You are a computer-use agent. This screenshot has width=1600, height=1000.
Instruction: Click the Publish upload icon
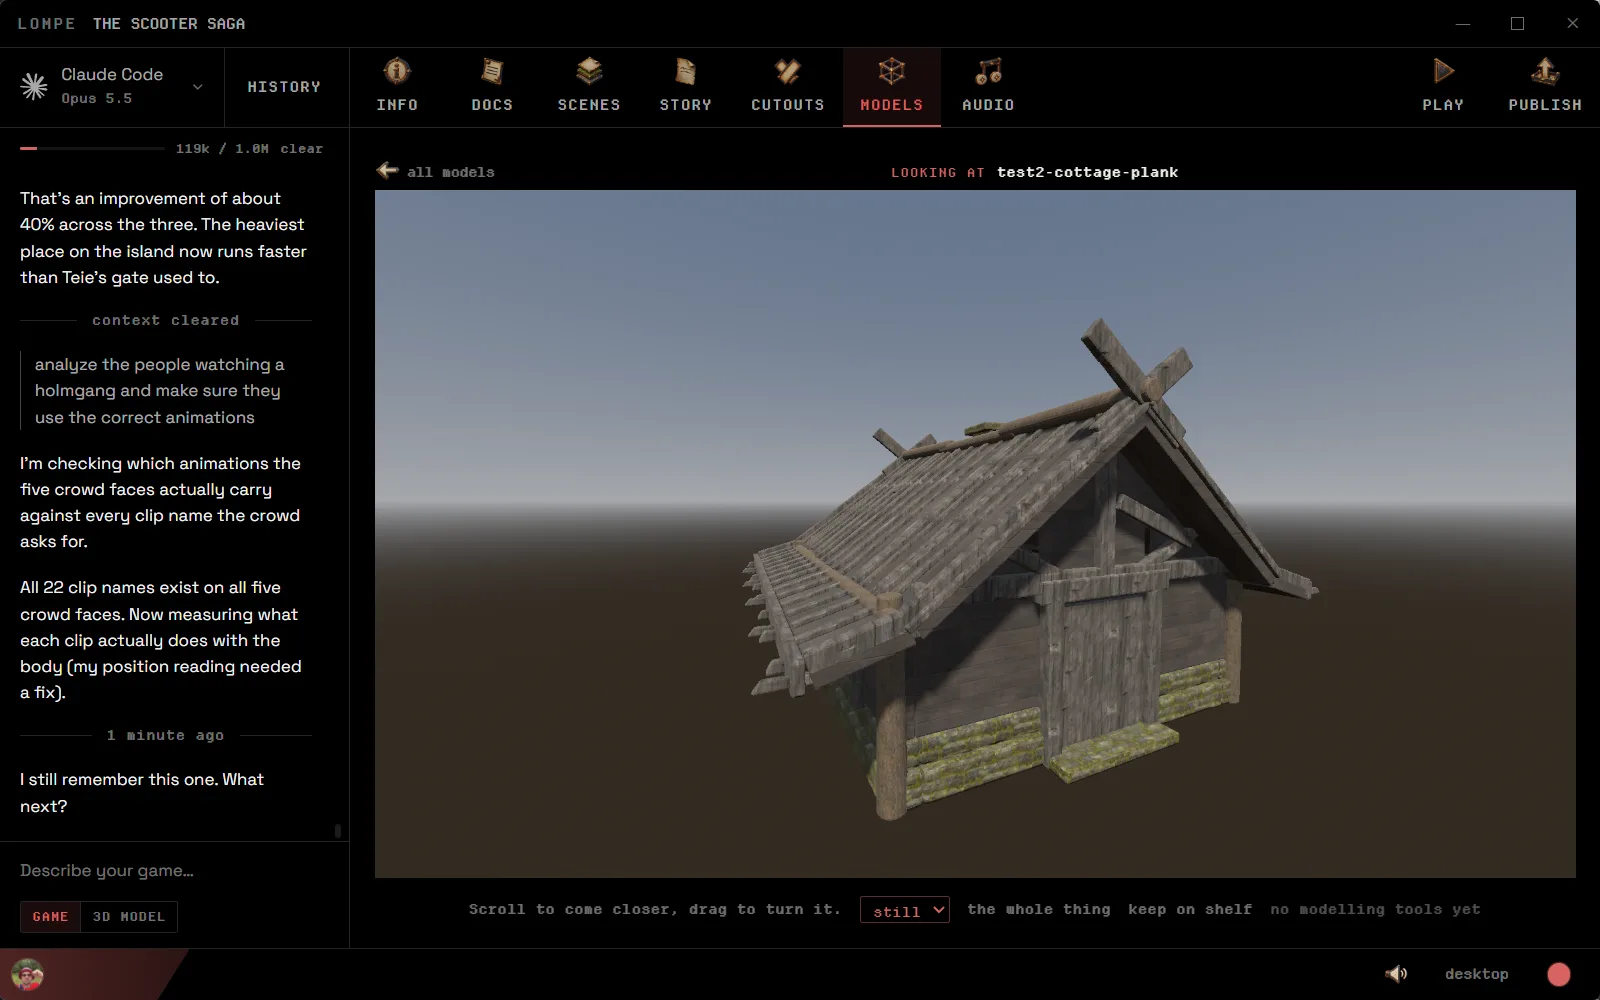click(x=1545, y=71)
